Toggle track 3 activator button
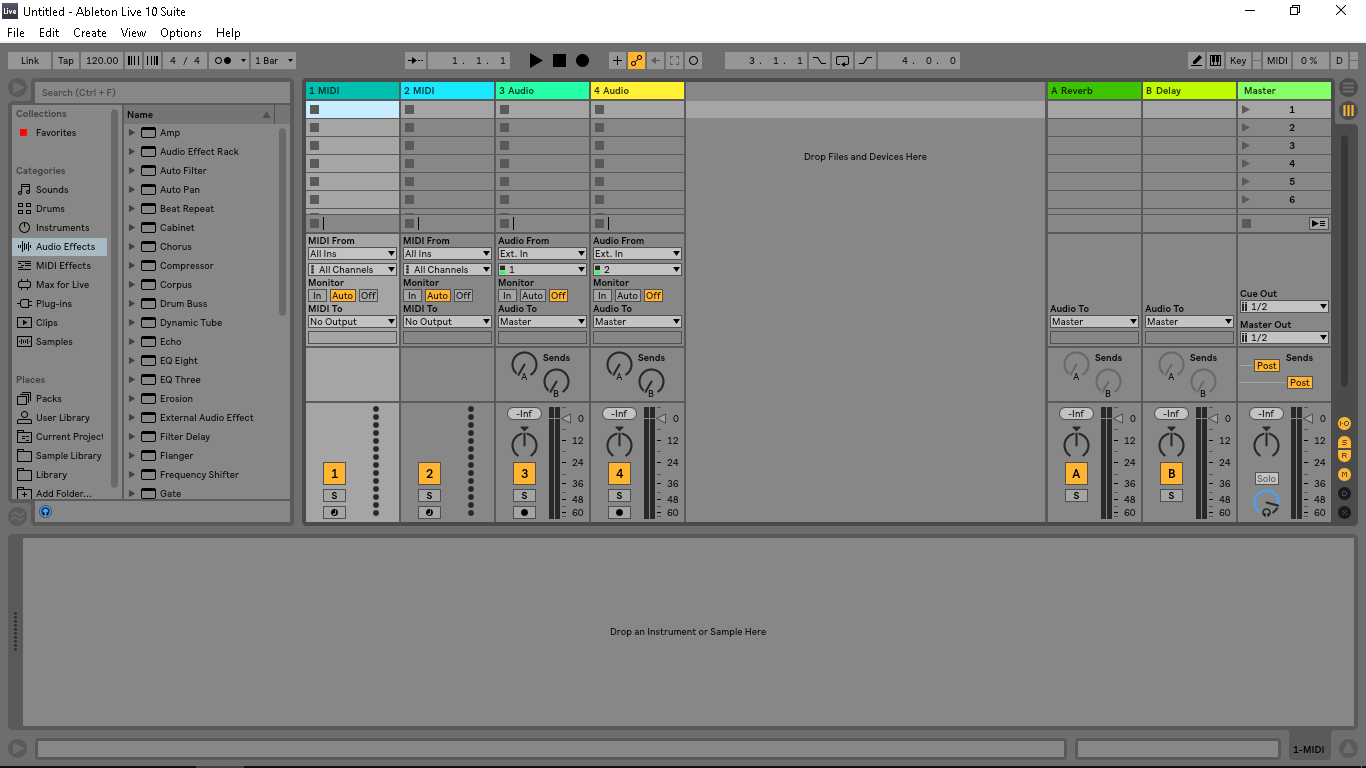This screenshot has height=768, width=1366. point(524,474)
